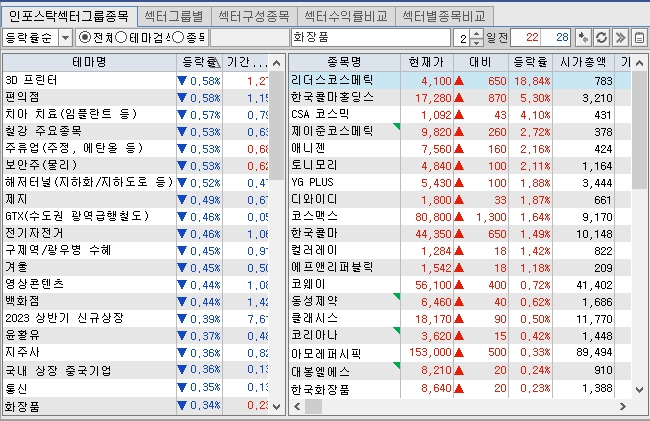
Task: Sort by 현재가 column header
Action: click(x=427, y=63)
